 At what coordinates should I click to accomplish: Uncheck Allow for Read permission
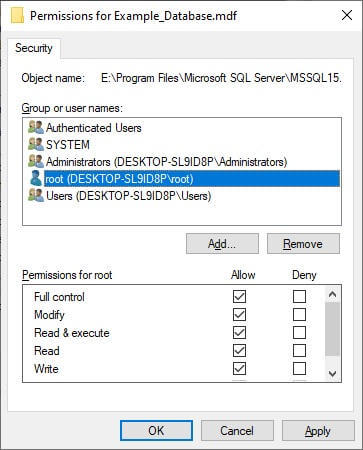239,350
